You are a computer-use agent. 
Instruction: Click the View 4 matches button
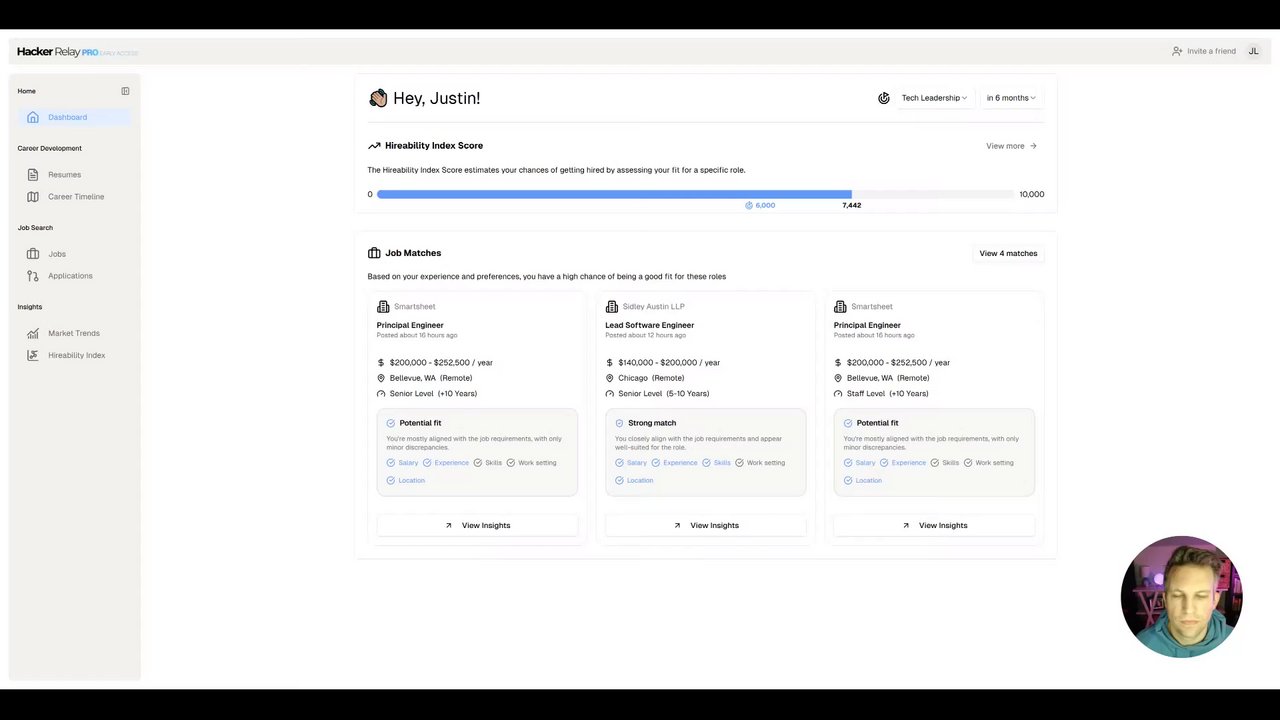(1008, 254)
